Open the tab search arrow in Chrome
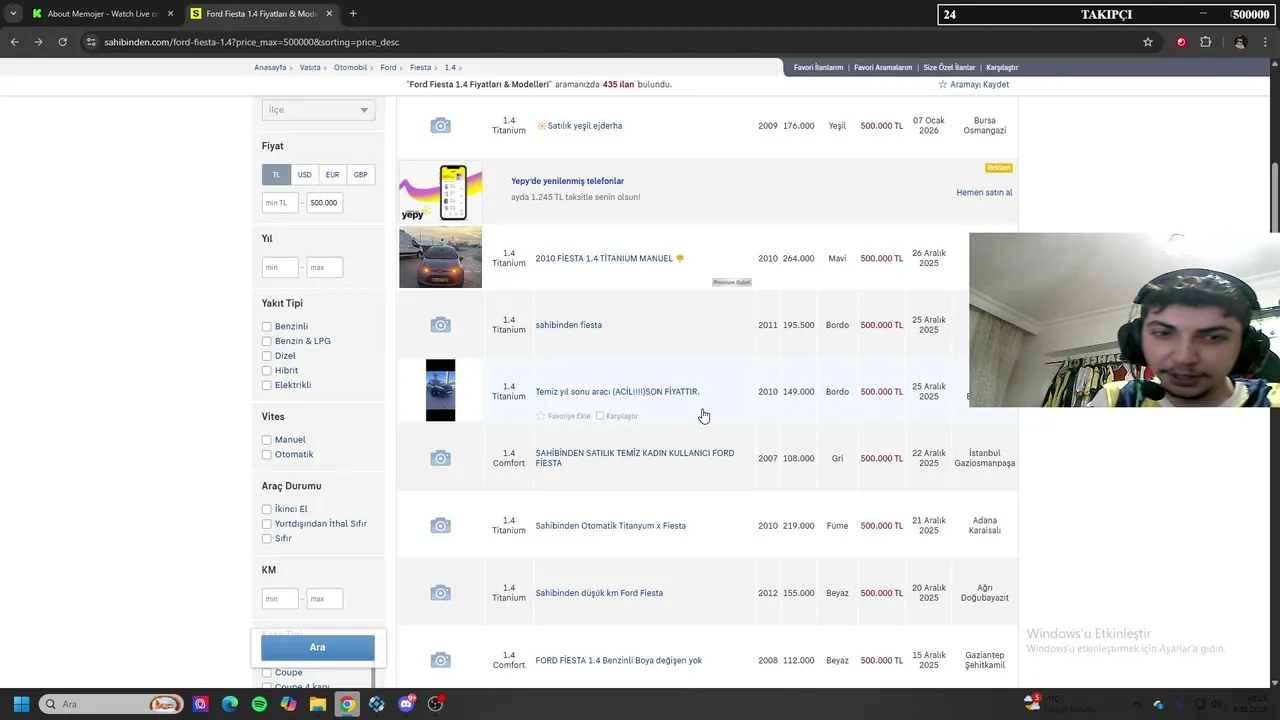This screenshot has height=720, width=1280. pos(13,14)
